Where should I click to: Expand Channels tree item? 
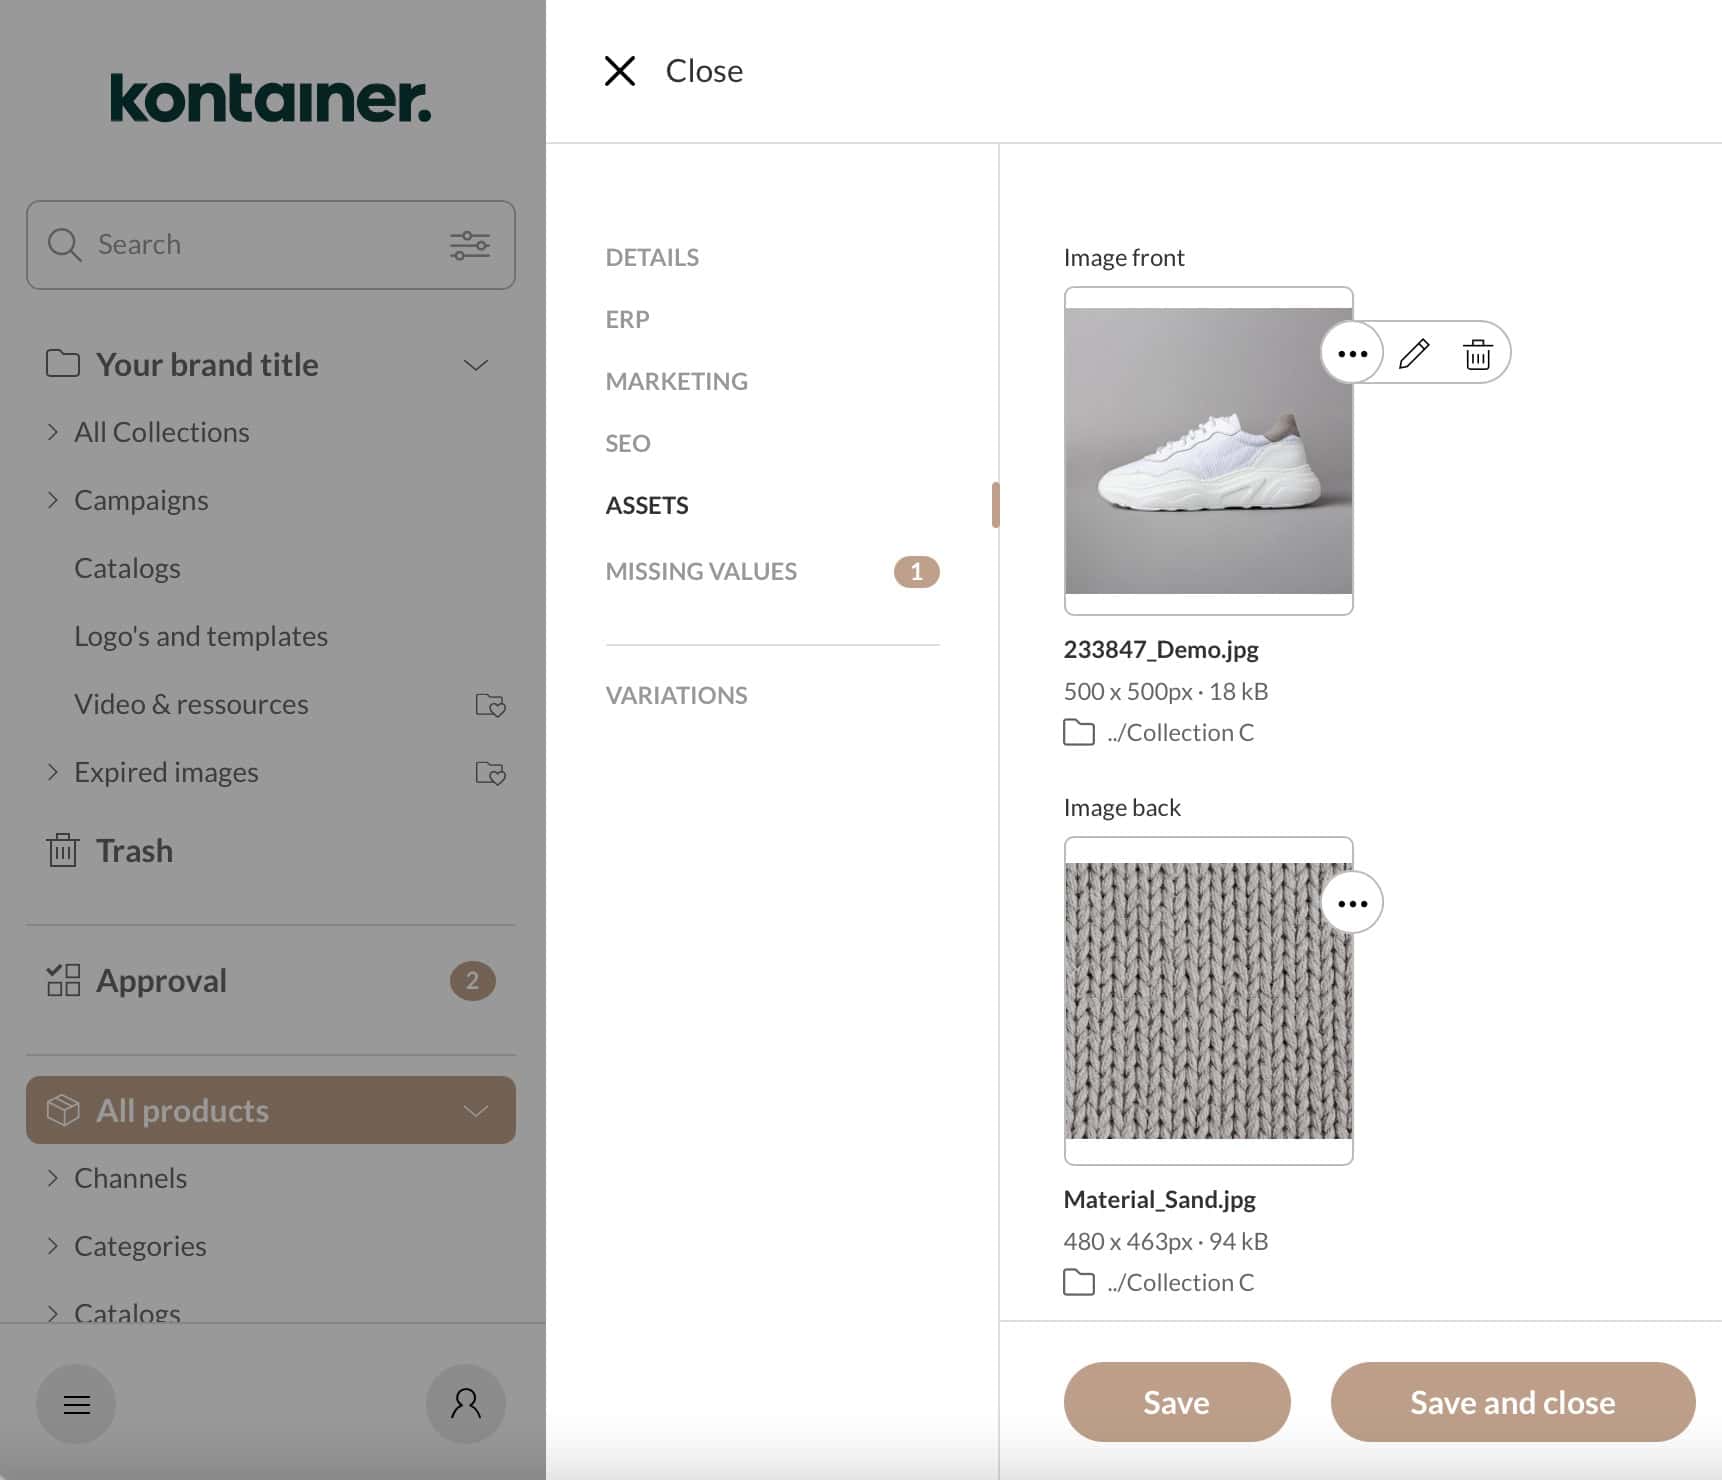point(53,1178)
